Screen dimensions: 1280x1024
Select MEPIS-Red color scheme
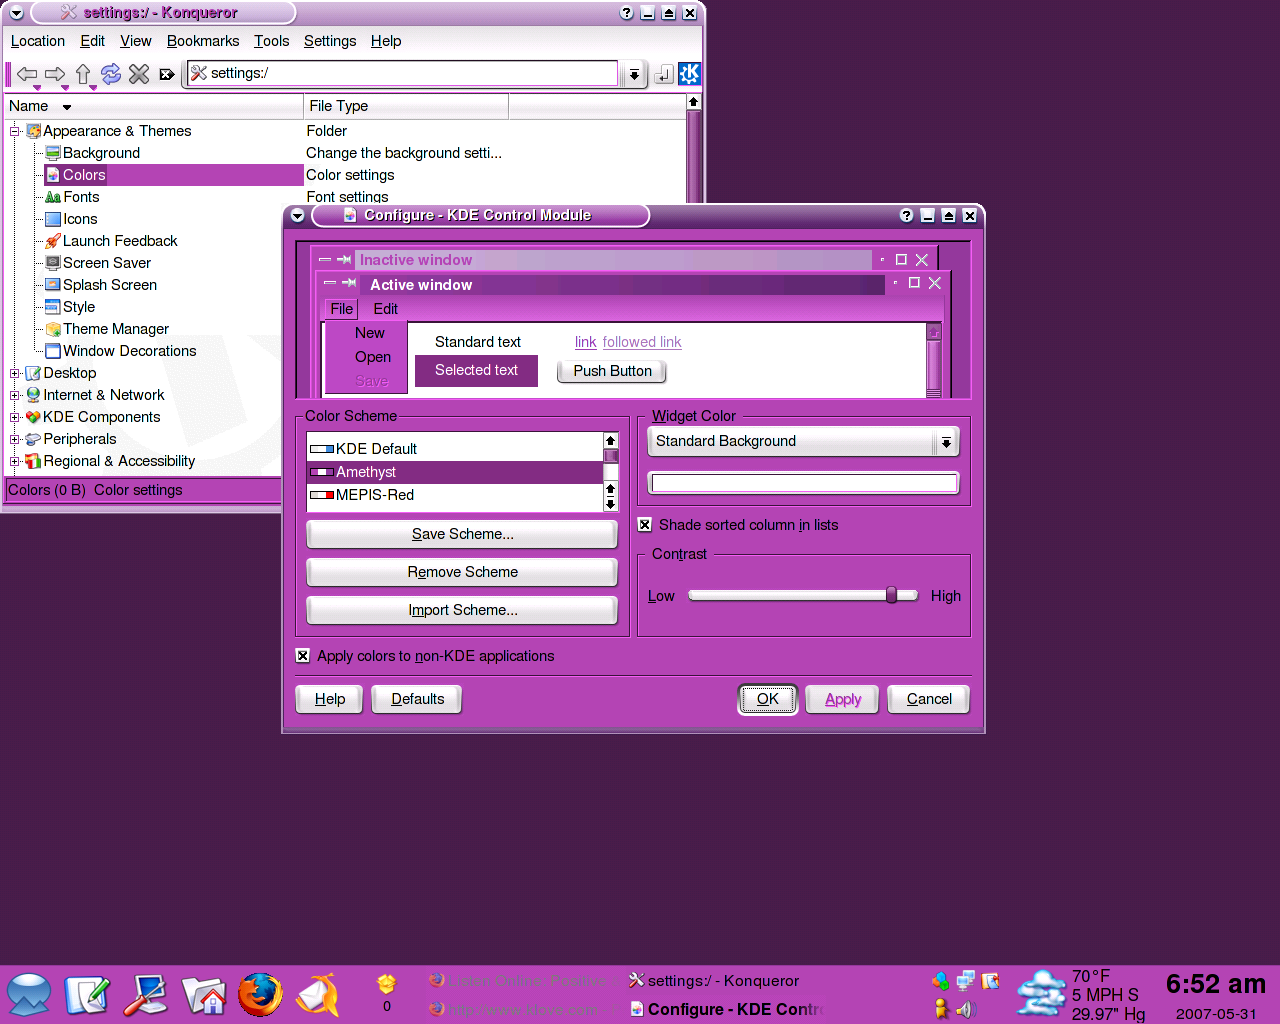[x=455, y=495]
